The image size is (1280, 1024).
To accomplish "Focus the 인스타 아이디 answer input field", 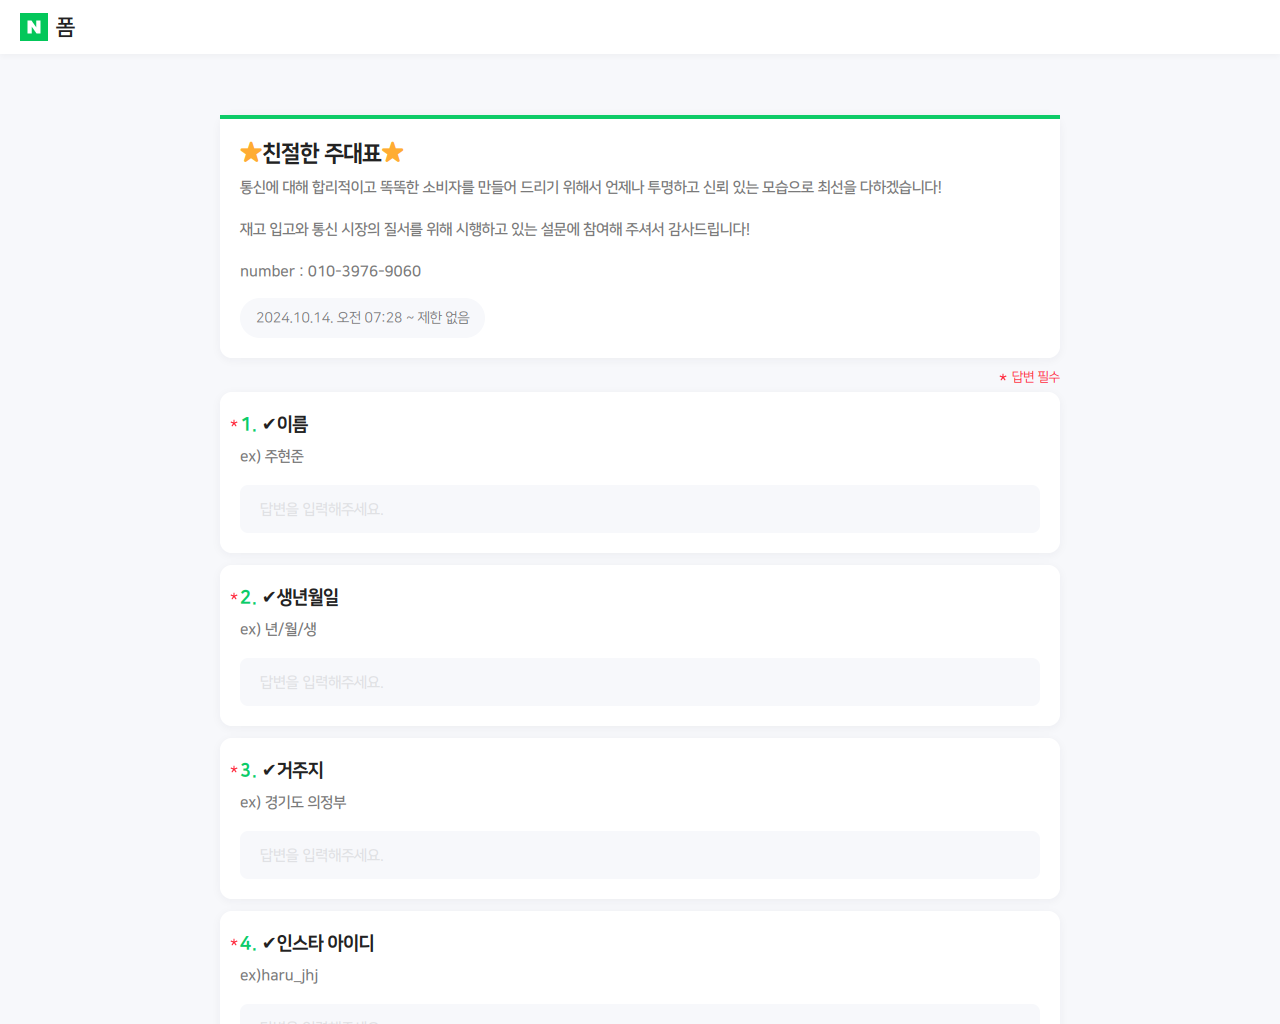I will (640, 1014).
